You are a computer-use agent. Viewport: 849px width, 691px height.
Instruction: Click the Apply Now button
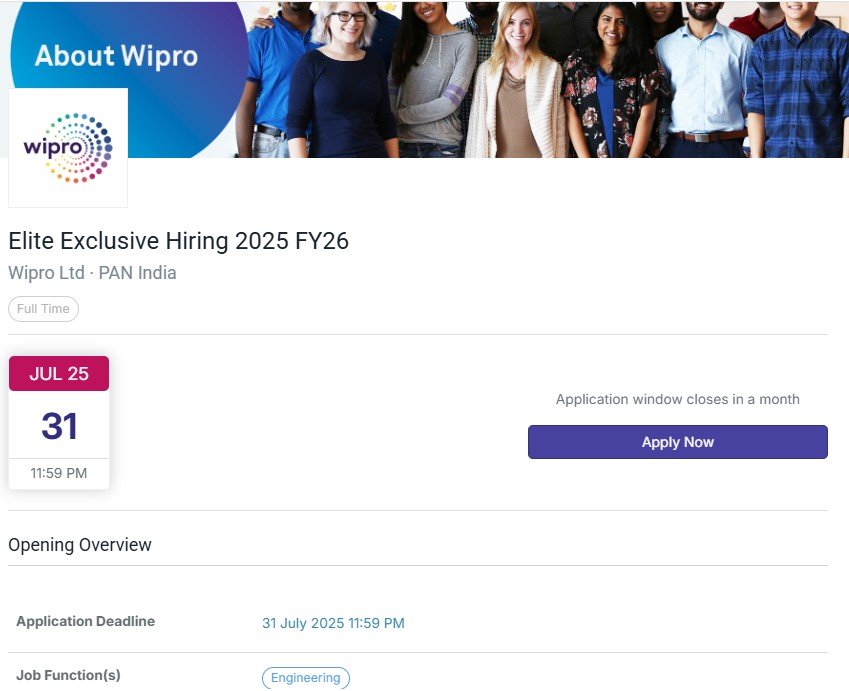click(677, 442)
